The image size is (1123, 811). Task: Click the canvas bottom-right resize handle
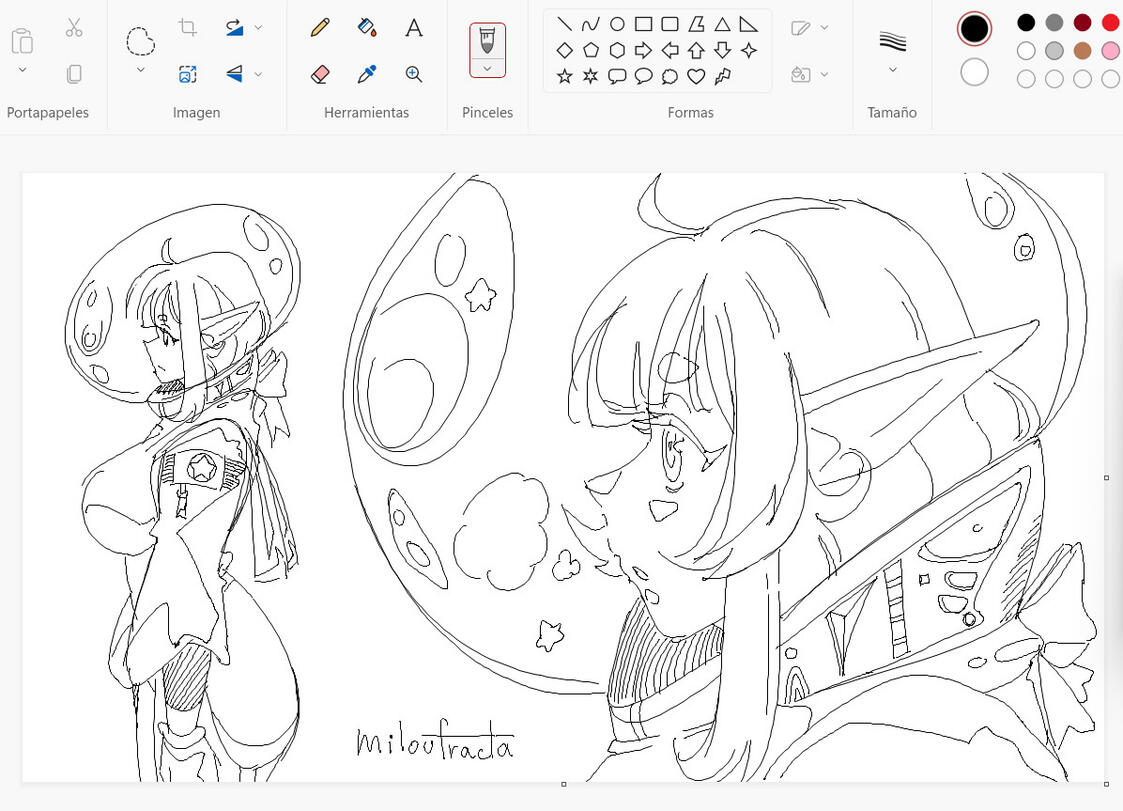tap(1106, 784)
